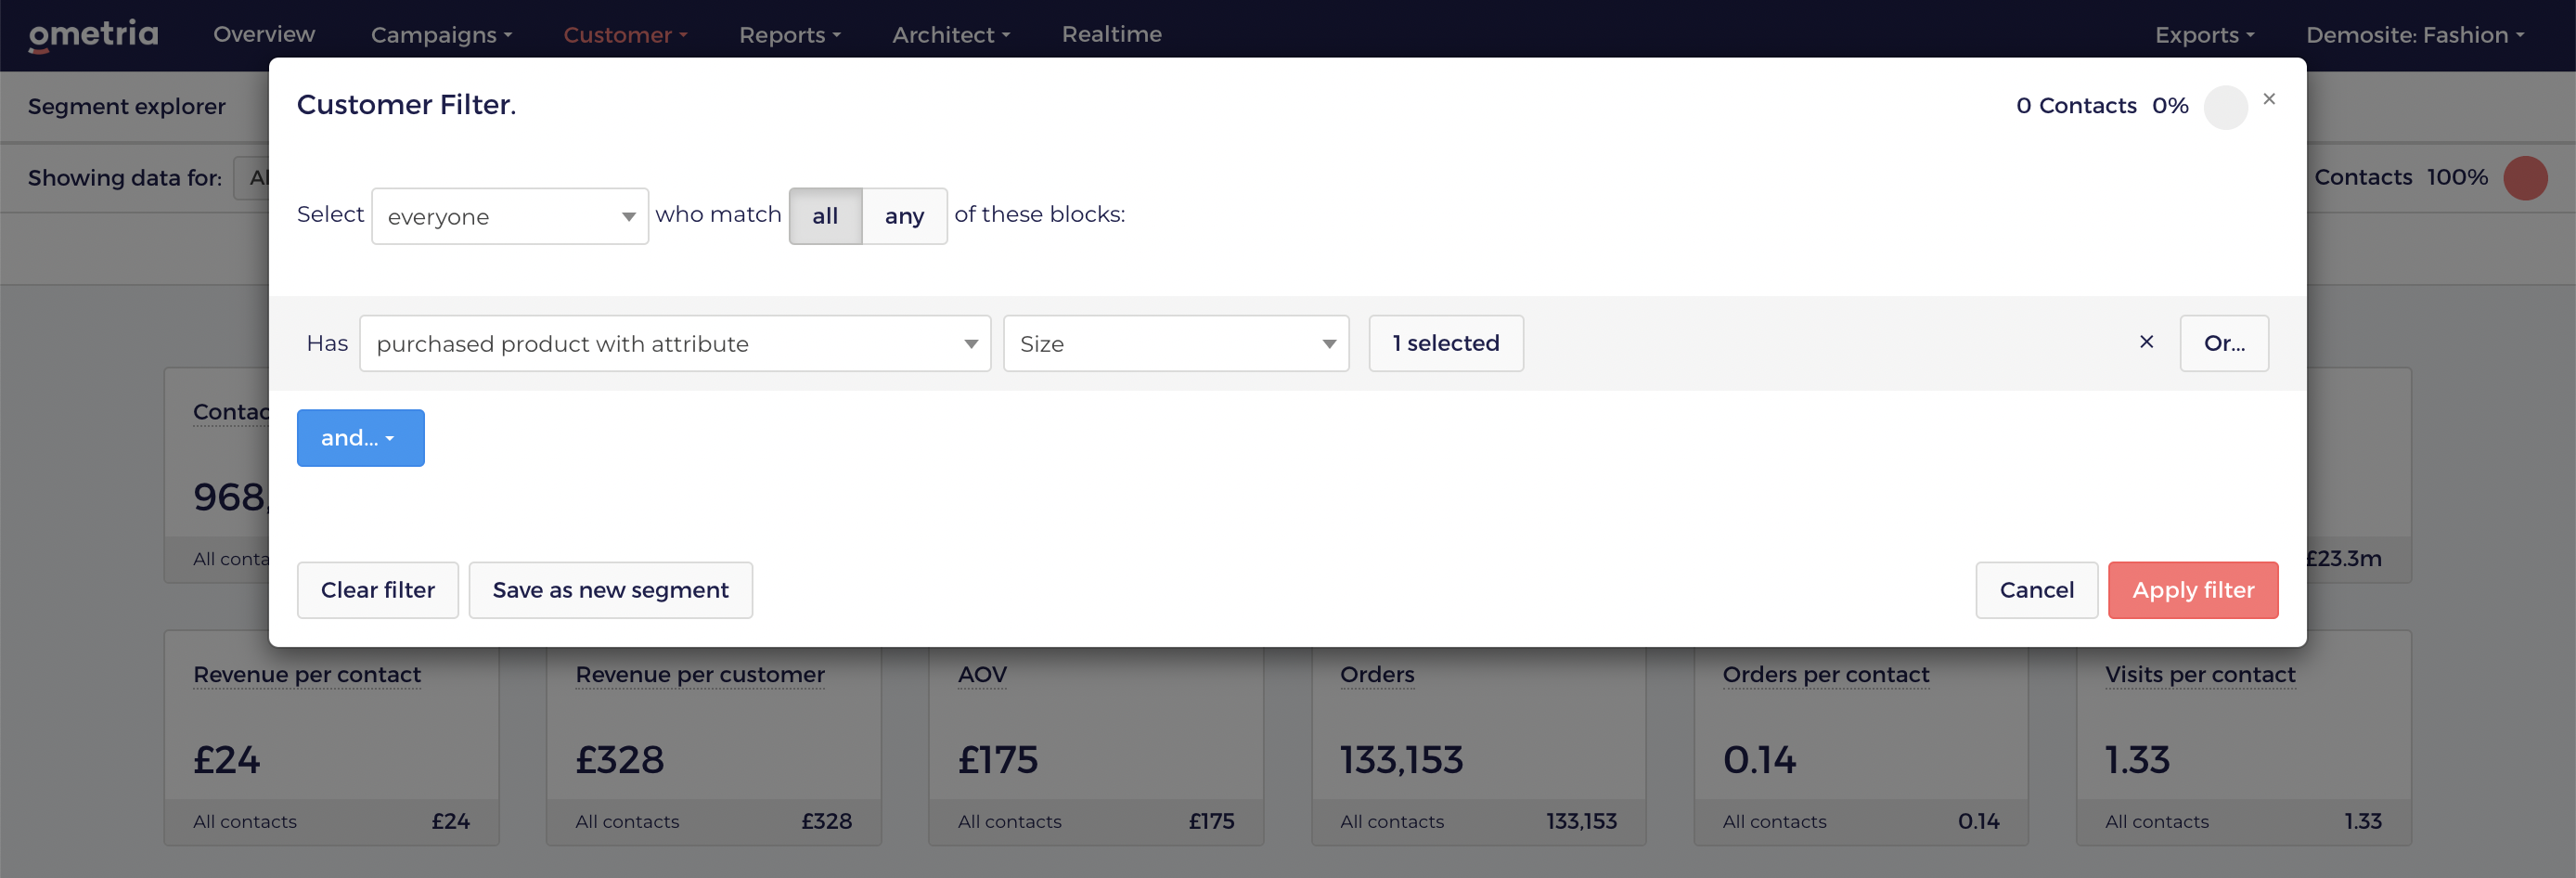Go to the Overview page

point(264,34)
